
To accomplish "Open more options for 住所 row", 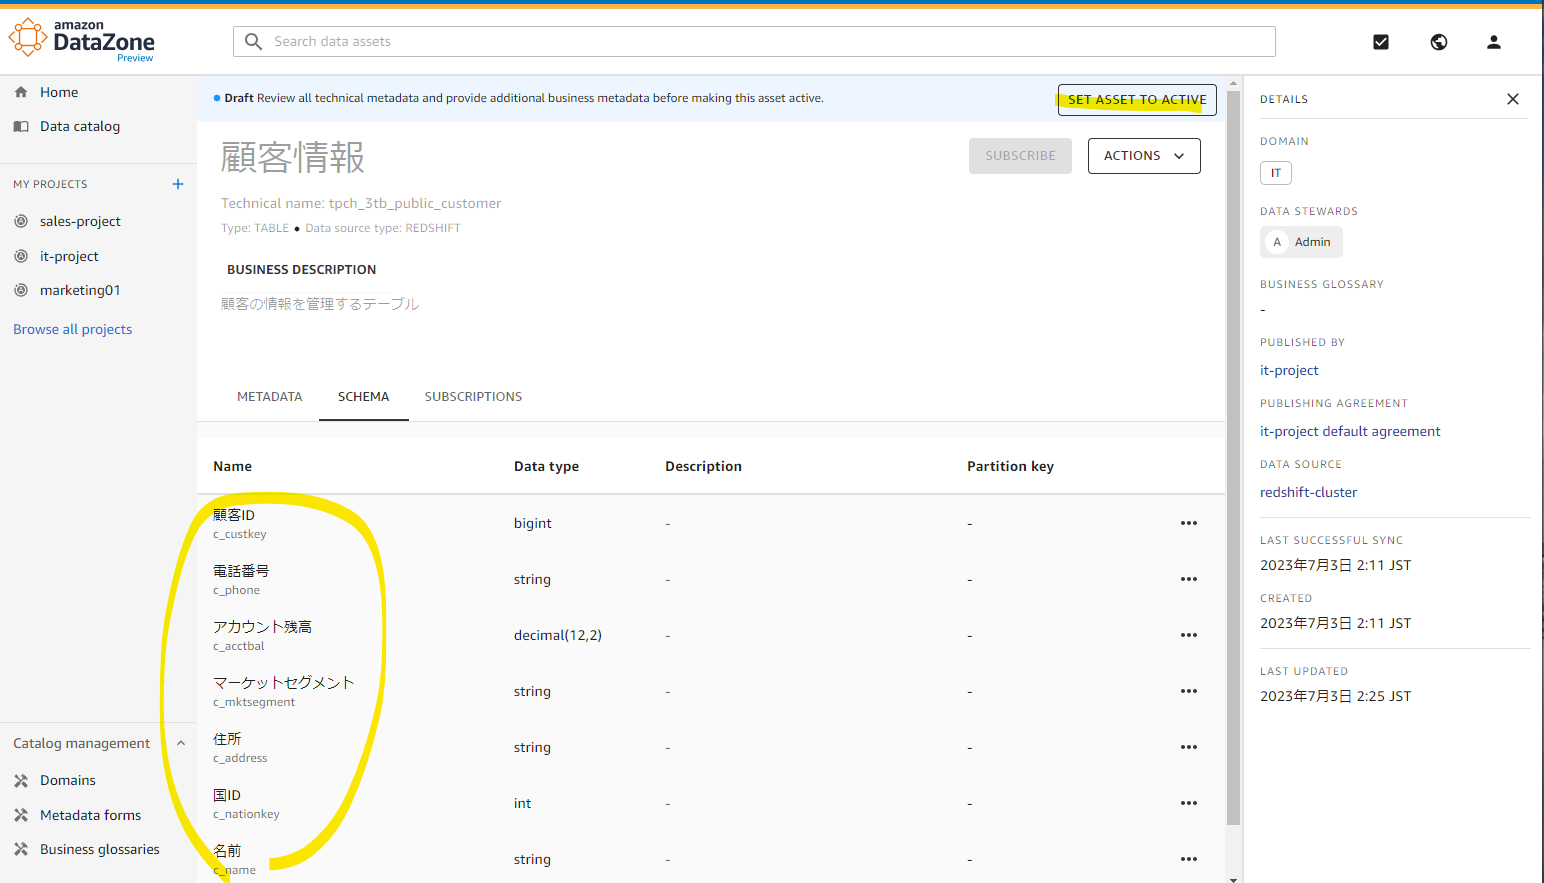I will click(1189, 747).
